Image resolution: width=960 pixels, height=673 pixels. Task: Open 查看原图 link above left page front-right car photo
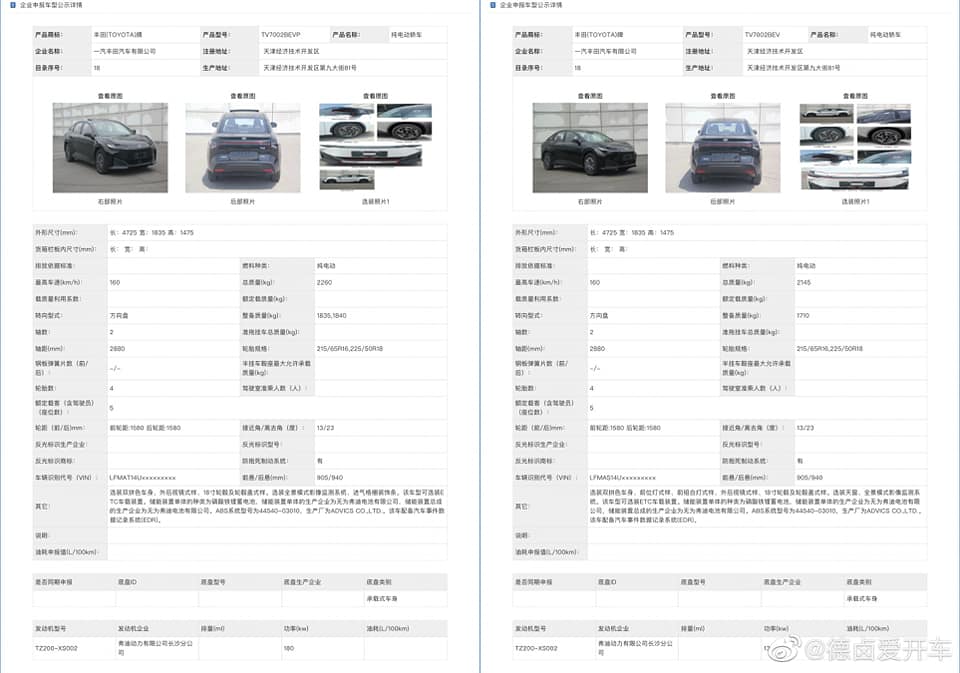click(110, 96)
